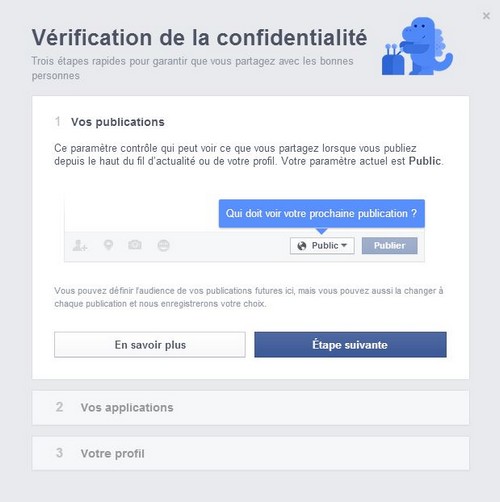
Task: Click the blue dinosaur mascot illustration
Action: tap(417, 46)
